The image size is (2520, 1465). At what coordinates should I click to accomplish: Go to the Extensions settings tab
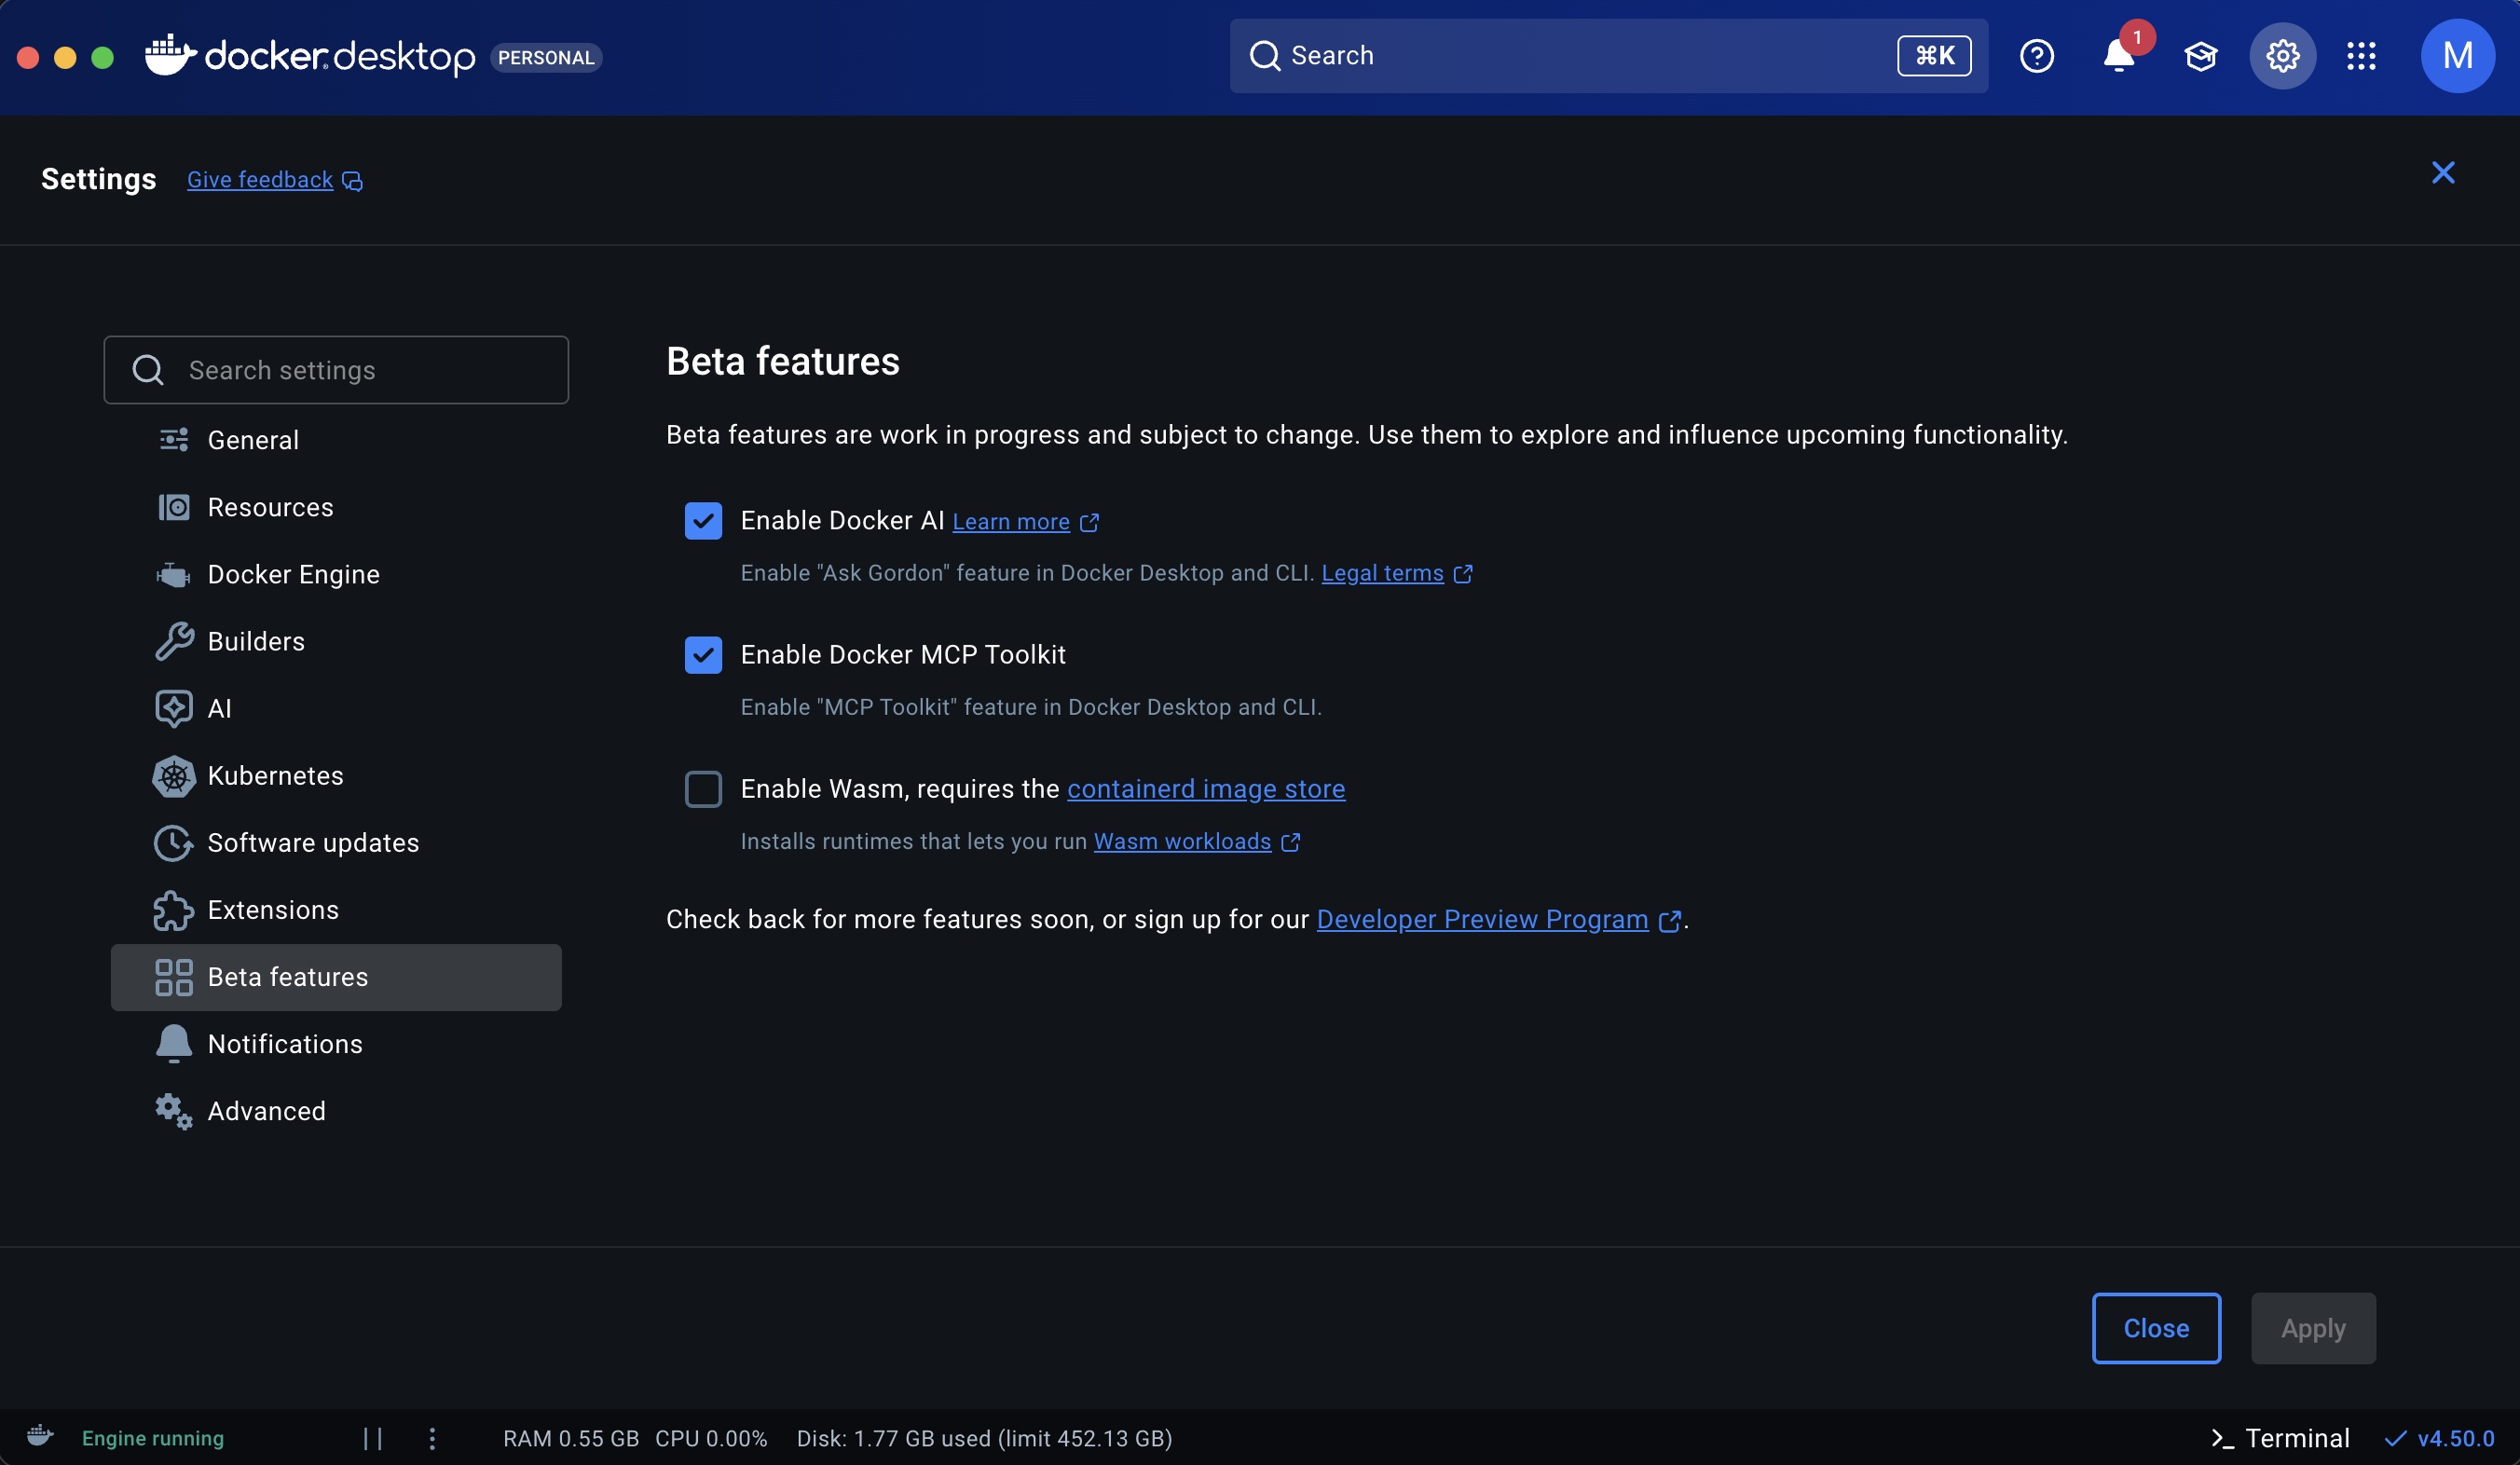[273, 910]
